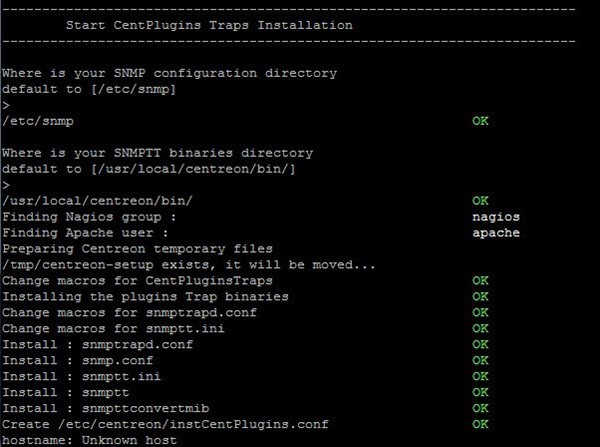Screen dimensions: 600x447
Task: Click the 'hostname: Unknown host' error line
Action: pyautogui.click(x=90, y=440)
